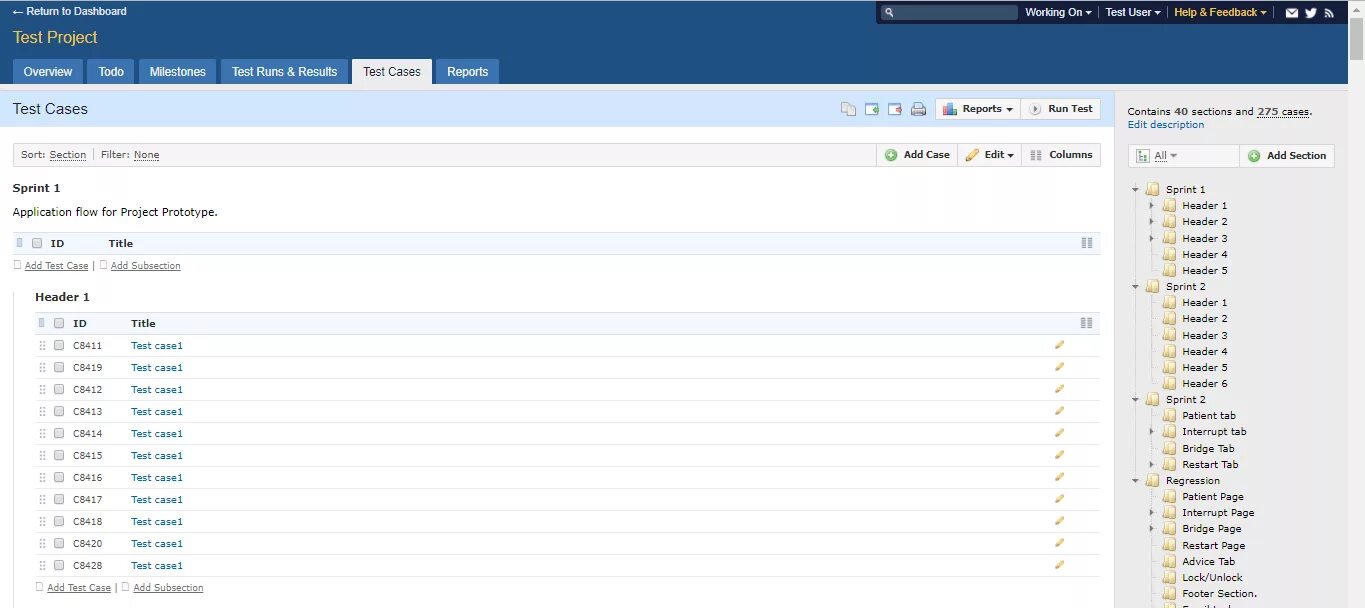The image size is (1365, 608).
Task: Switch to the Reports tab
Action: [468, 72]
